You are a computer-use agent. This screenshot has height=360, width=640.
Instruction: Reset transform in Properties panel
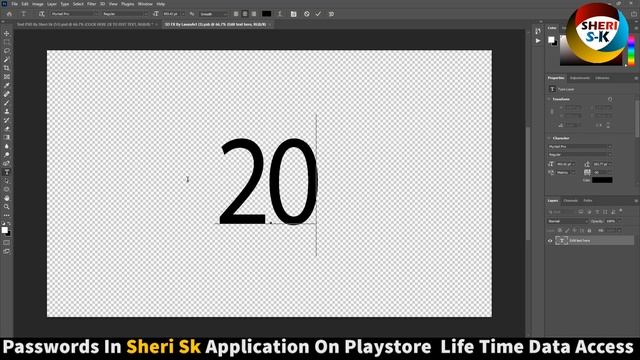coord(610,99)
